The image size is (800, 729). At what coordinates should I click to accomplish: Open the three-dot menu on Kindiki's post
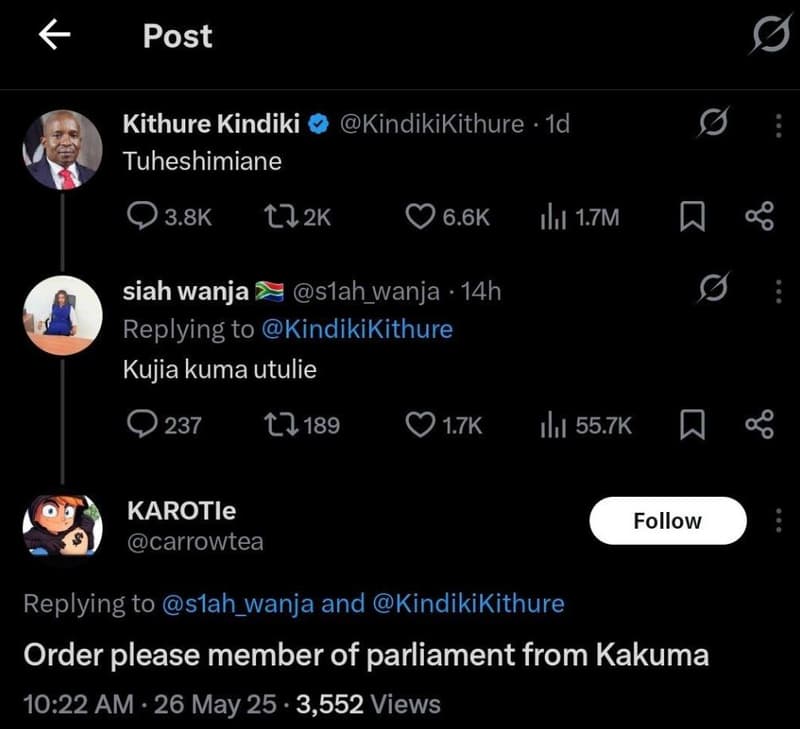778,125
